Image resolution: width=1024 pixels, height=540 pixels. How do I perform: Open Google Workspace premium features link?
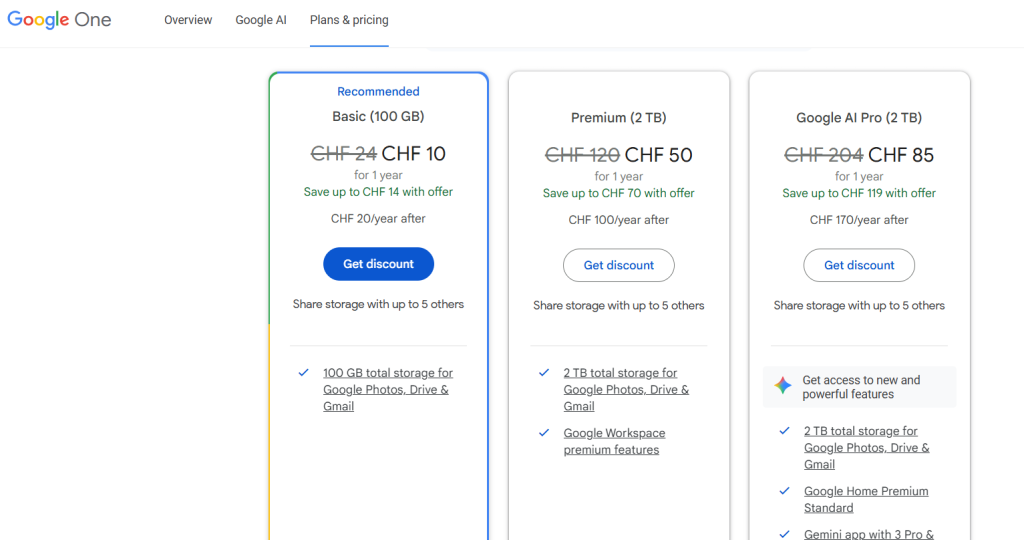(x=613, y=441)
